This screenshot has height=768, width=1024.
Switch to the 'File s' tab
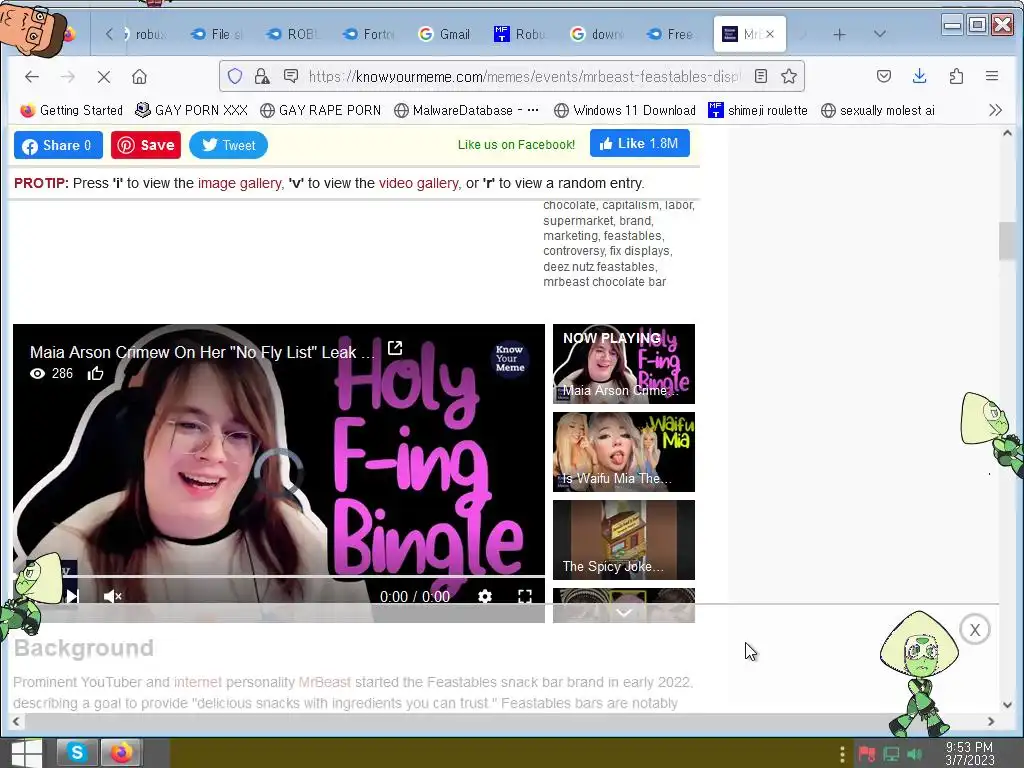(216, 34)
